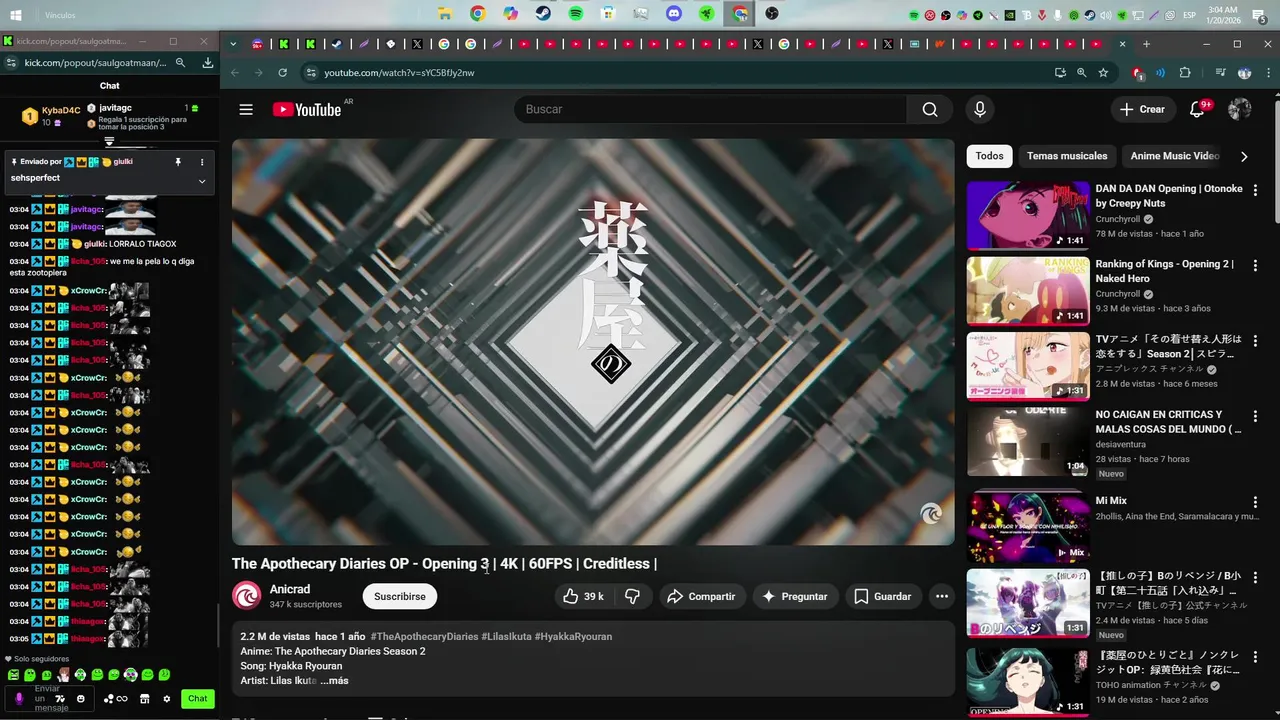Open three-dot menu on pinned chat message
Image resolution: width=1280 pixels, height=720 pixels.
[202, 162]
